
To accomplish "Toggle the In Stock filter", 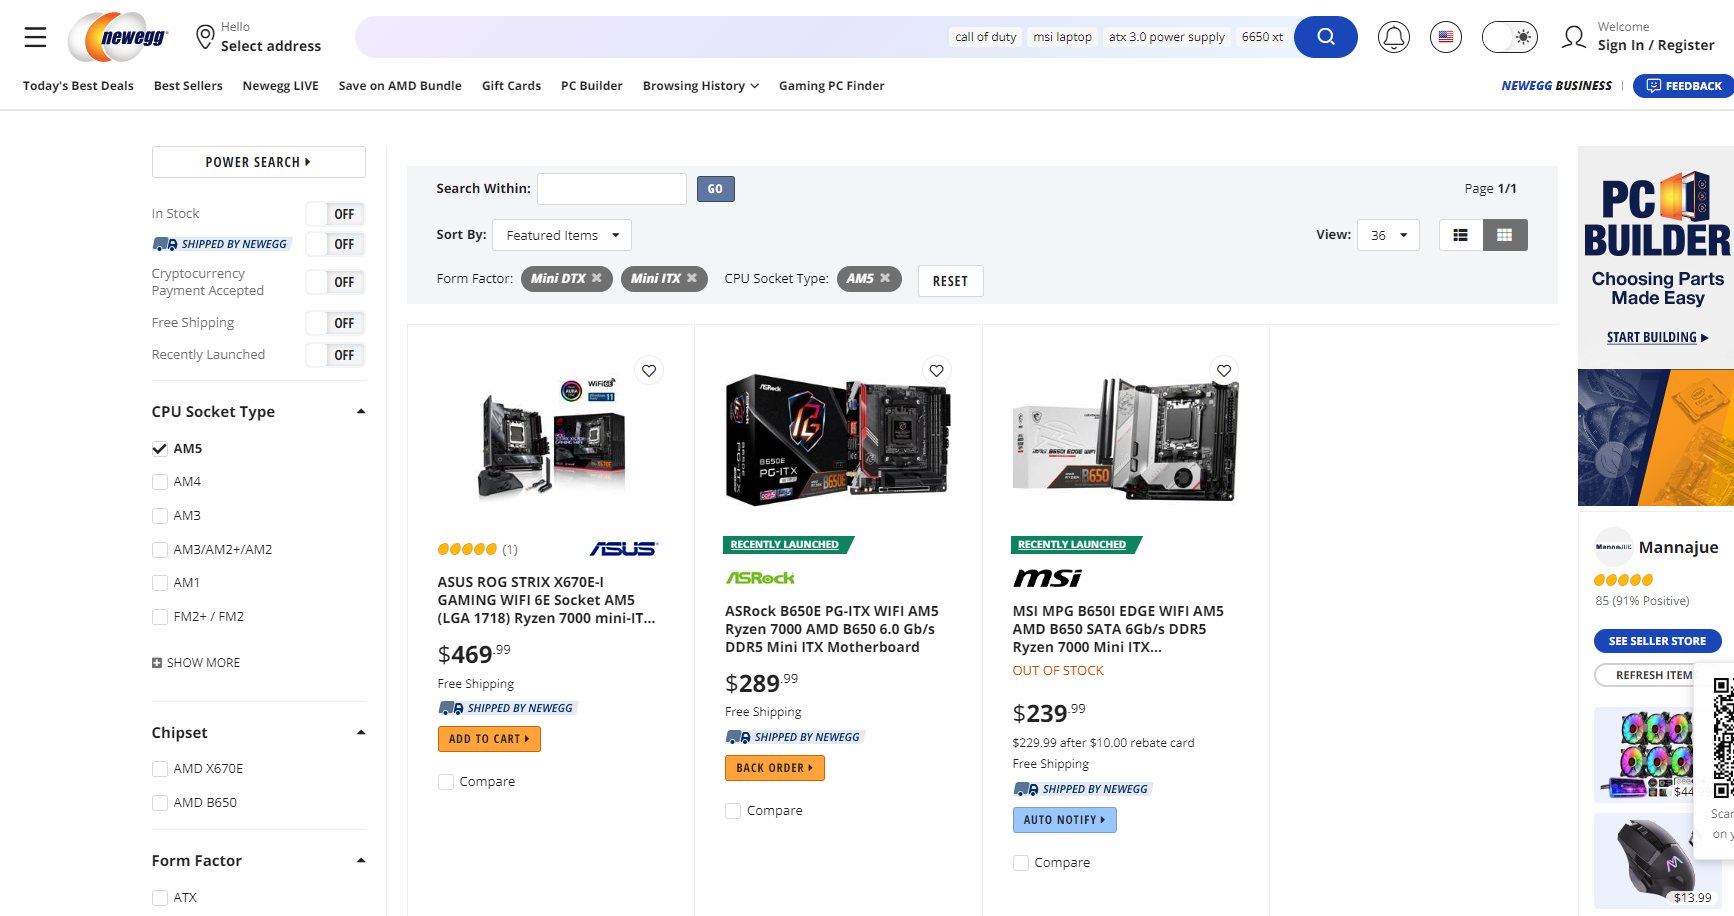I will pyautogui.click(x=335, y=214).
